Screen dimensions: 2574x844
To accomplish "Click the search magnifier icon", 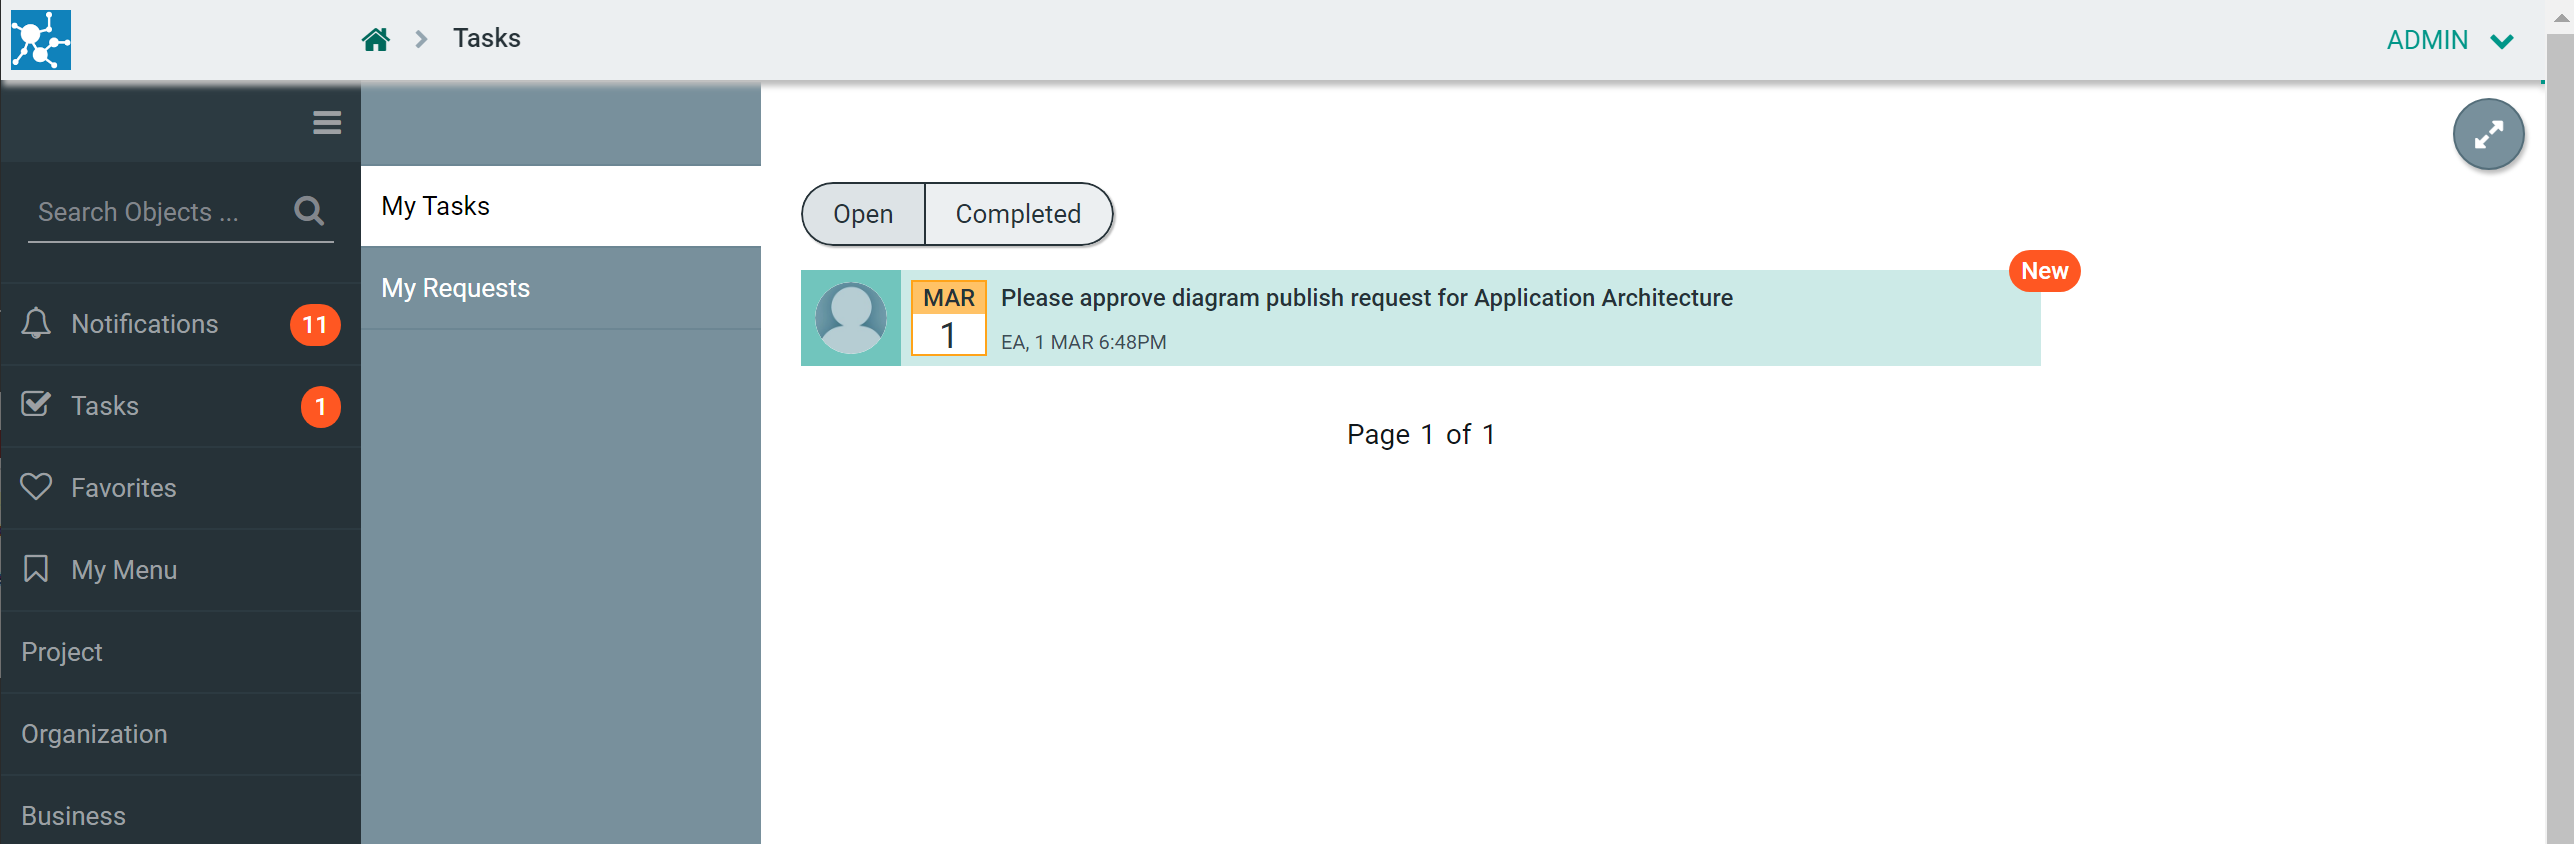I will pyautogui.click(x=309, y=211).
